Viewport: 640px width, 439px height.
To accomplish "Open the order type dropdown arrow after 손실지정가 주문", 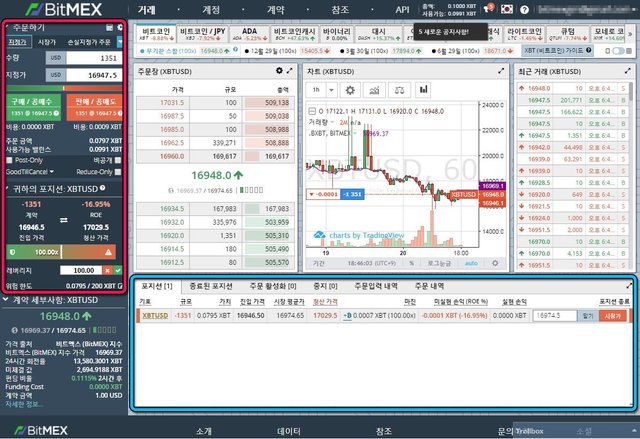I will click(x=120, y=42).
